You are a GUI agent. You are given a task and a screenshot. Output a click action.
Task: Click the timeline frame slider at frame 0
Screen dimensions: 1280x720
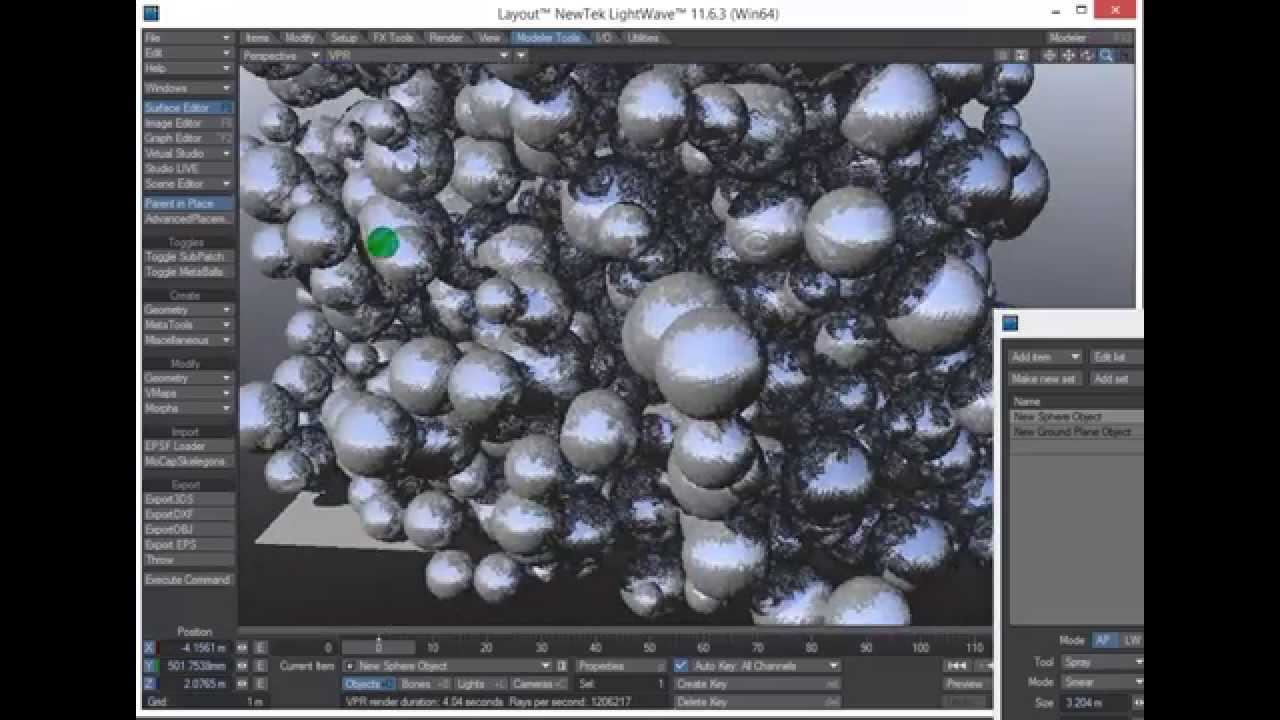pos(378,647)
